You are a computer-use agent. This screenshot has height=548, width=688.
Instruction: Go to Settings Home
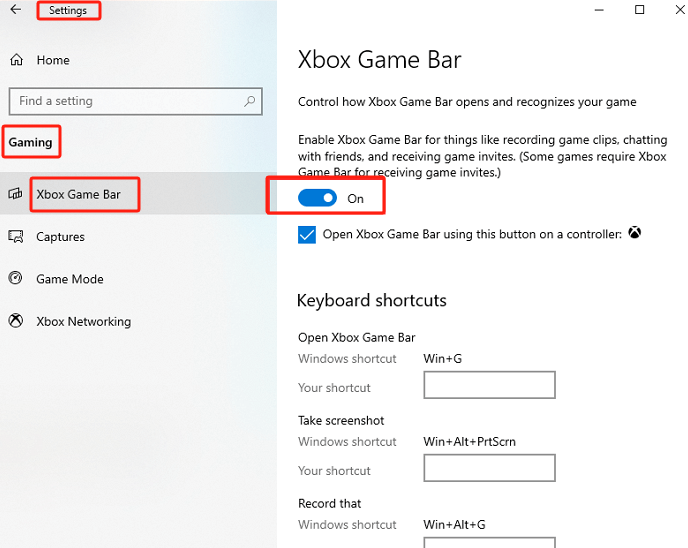pos(53,60)
